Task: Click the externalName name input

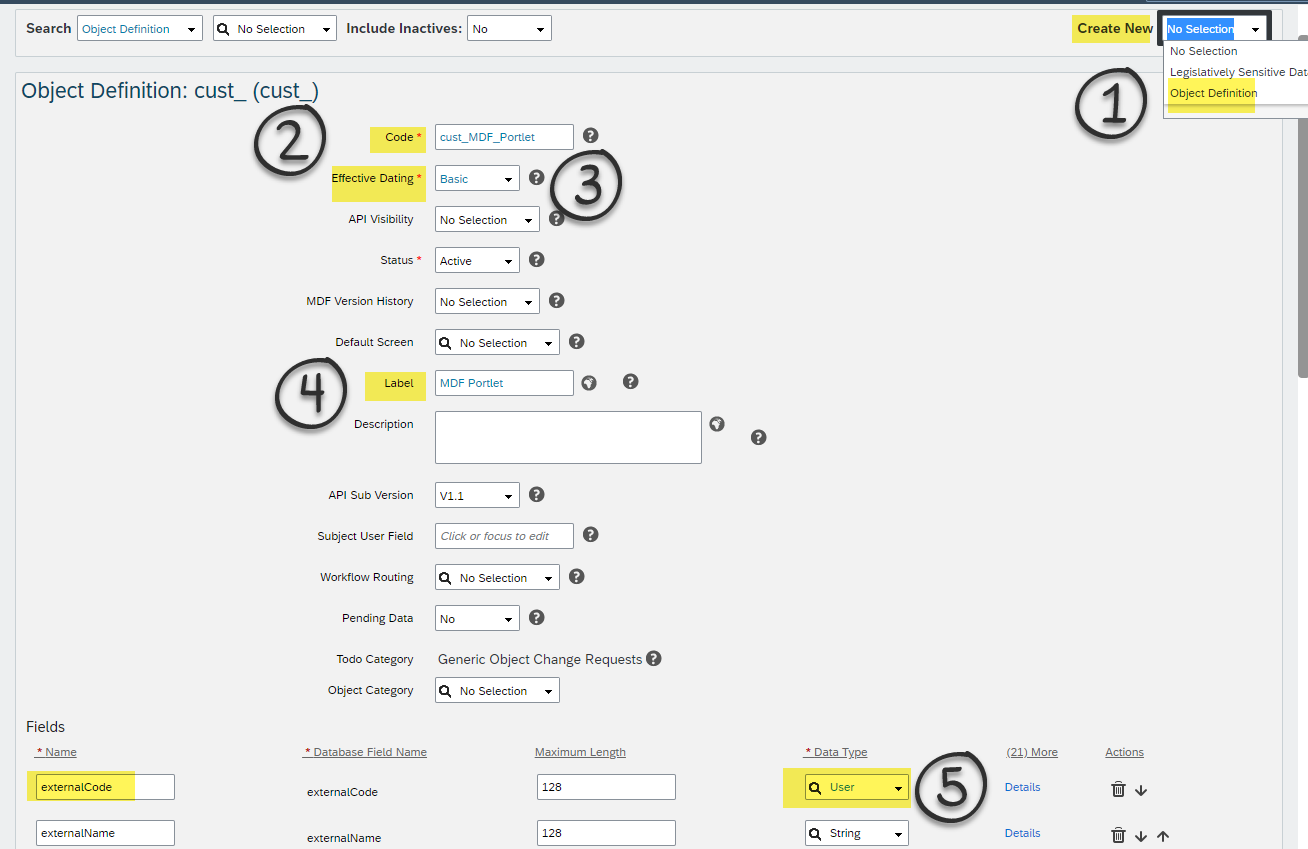Action: tap(105, 833)
